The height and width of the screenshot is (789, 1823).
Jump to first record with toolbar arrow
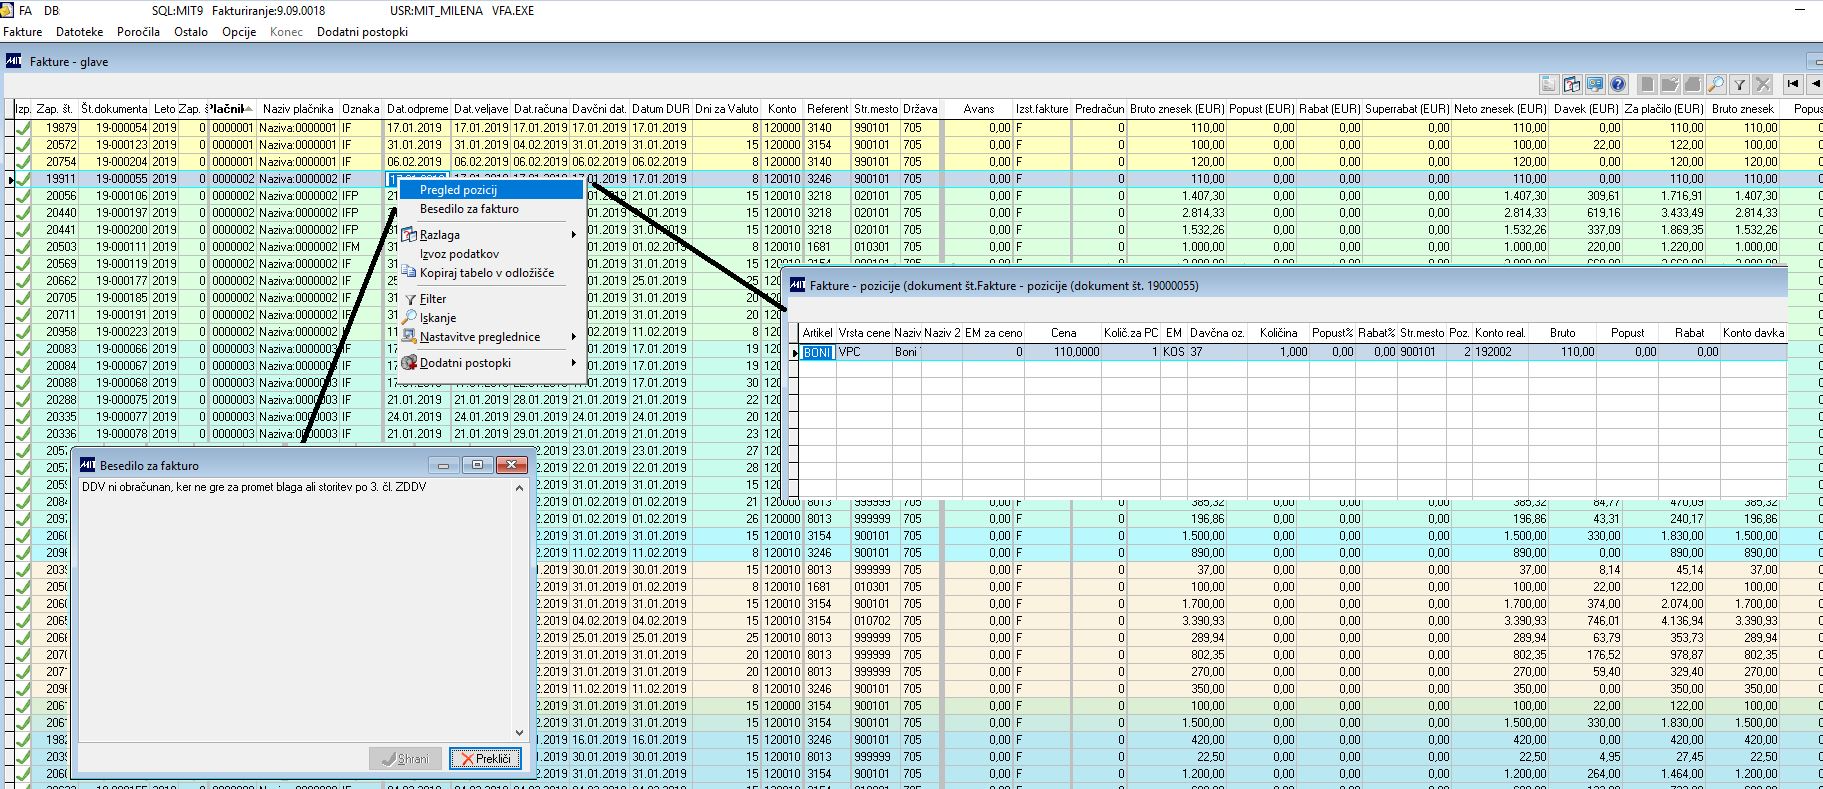pos(1794,85)
